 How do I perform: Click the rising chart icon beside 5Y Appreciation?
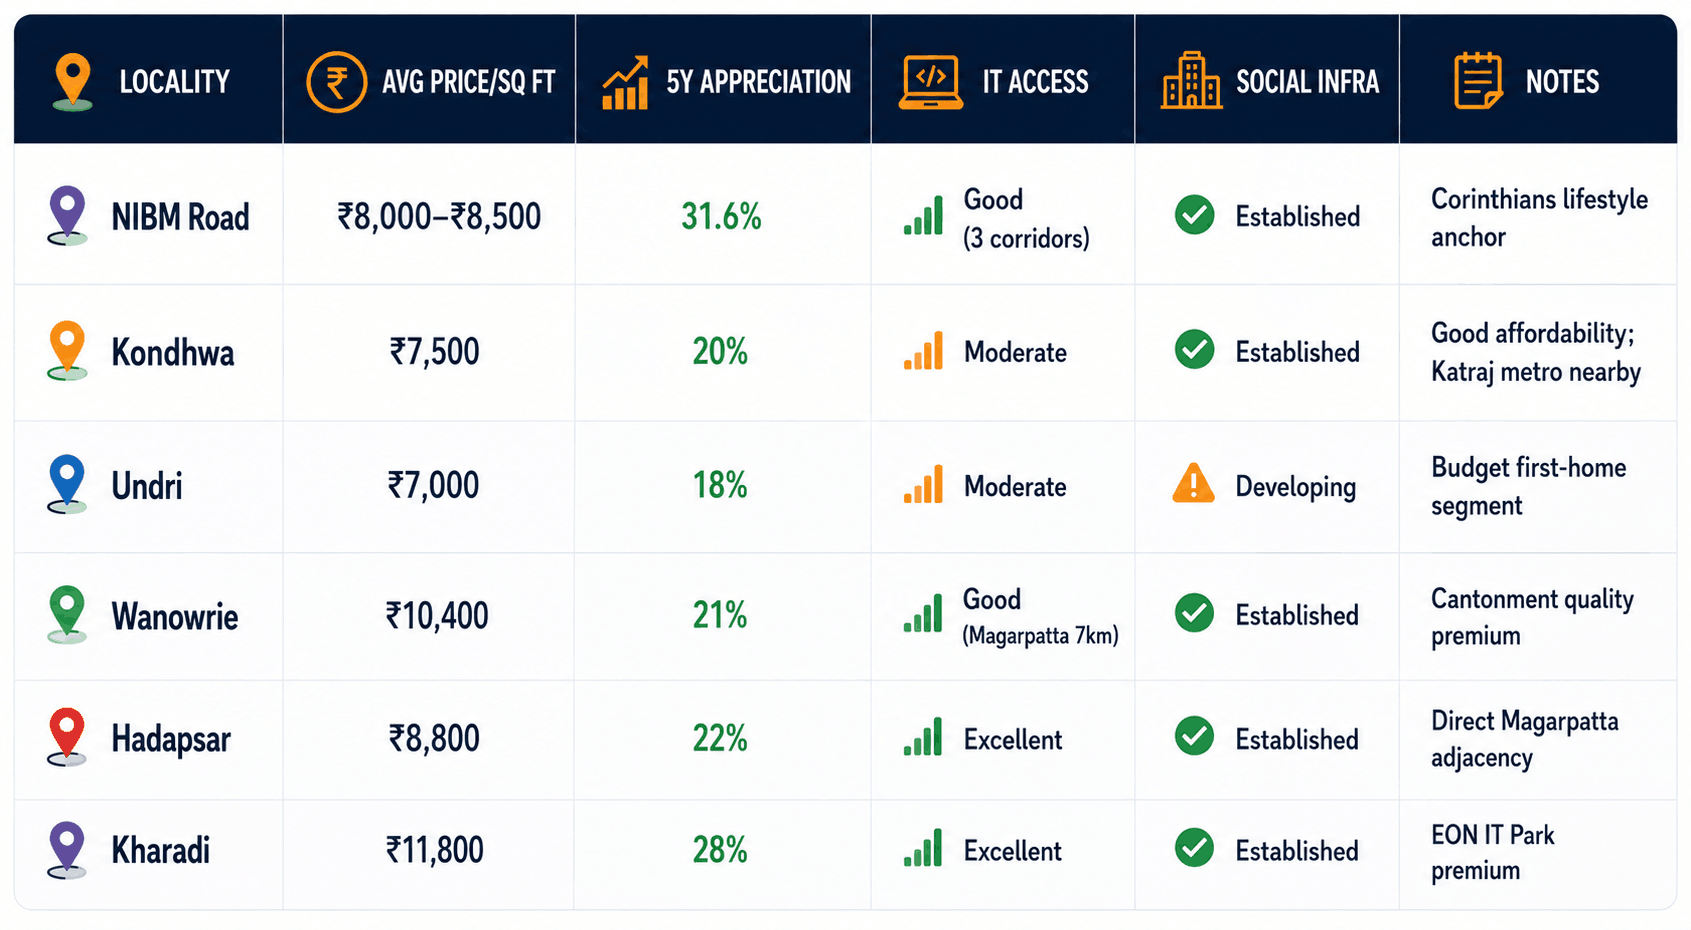tap(626, 82)
